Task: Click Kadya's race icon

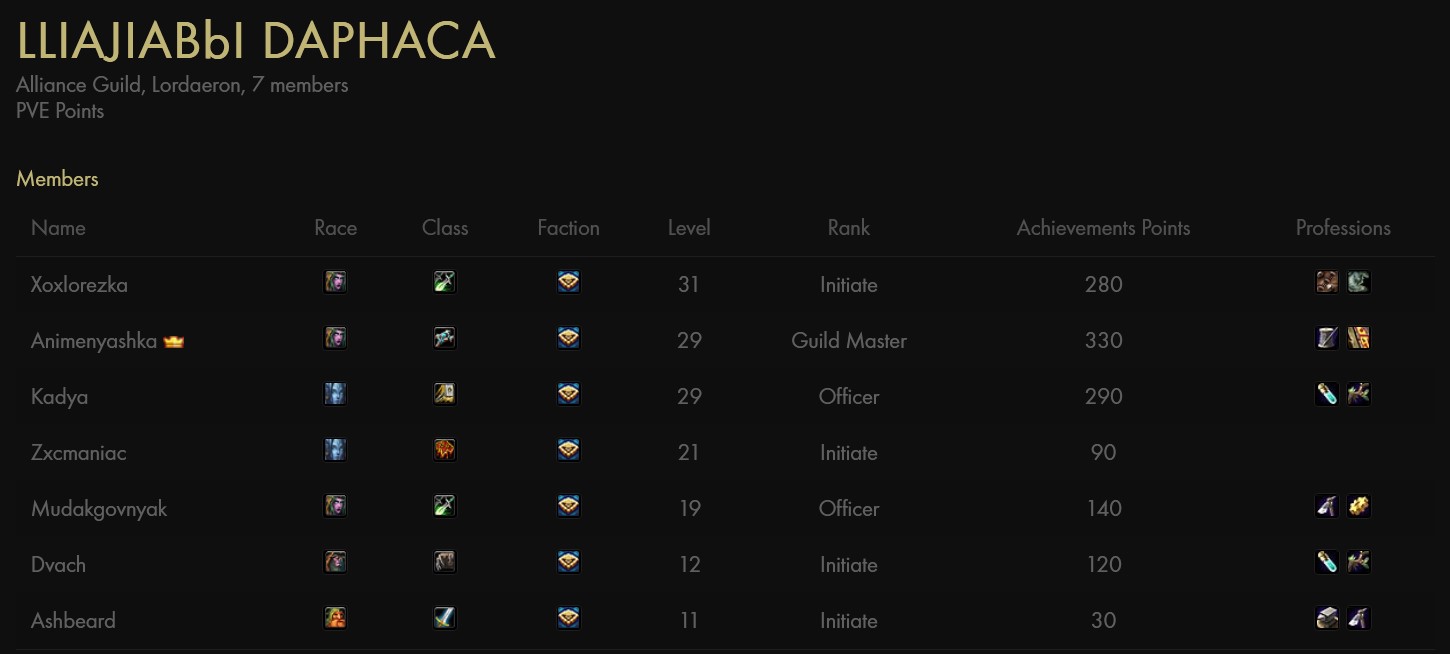Action: 335,394
